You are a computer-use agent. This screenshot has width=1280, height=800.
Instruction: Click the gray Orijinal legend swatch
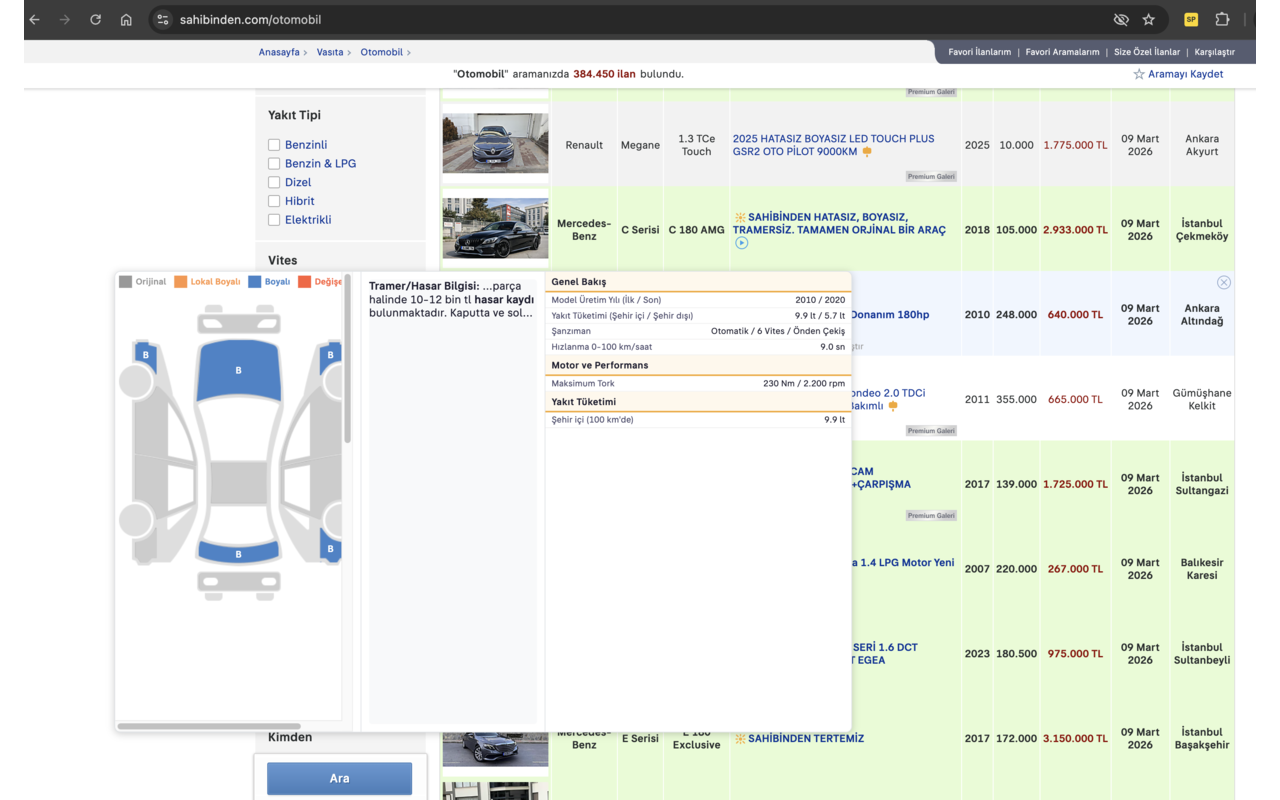[x=125, y=282]
